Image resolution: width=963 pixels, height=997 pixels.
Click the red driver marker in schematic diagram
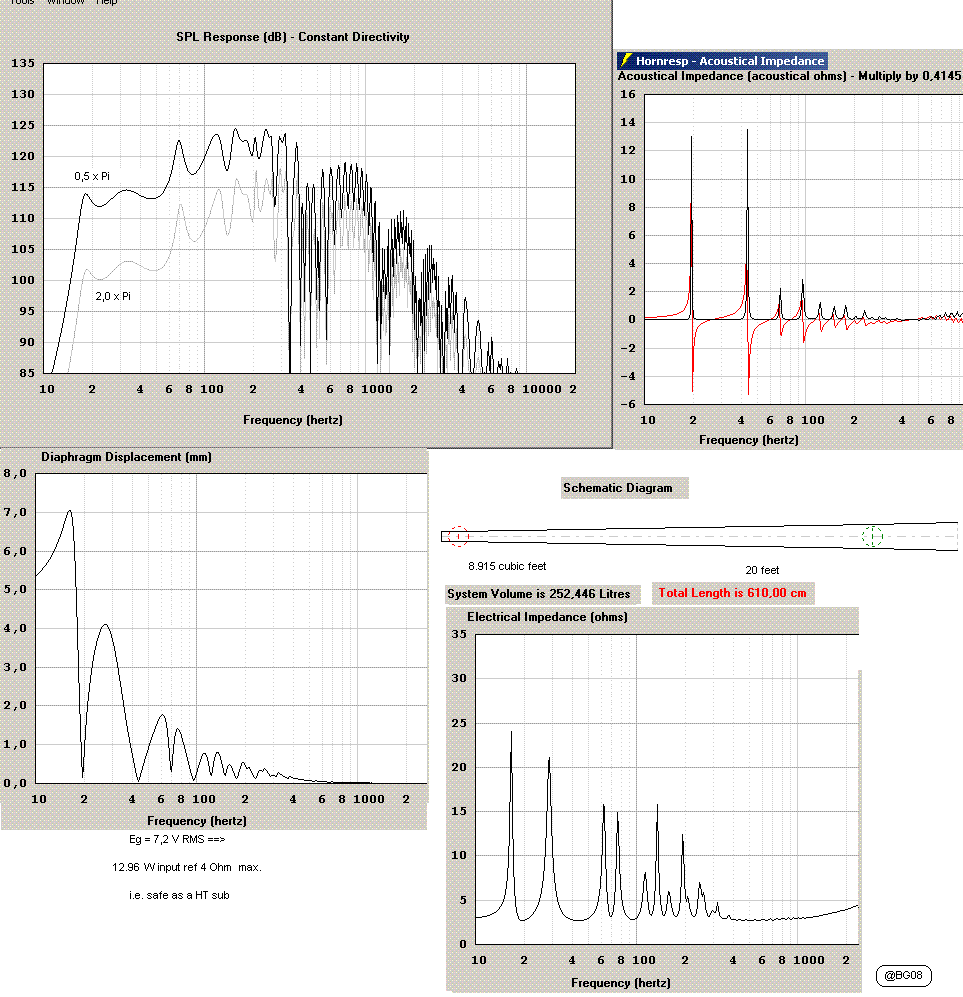pos(458,536)
